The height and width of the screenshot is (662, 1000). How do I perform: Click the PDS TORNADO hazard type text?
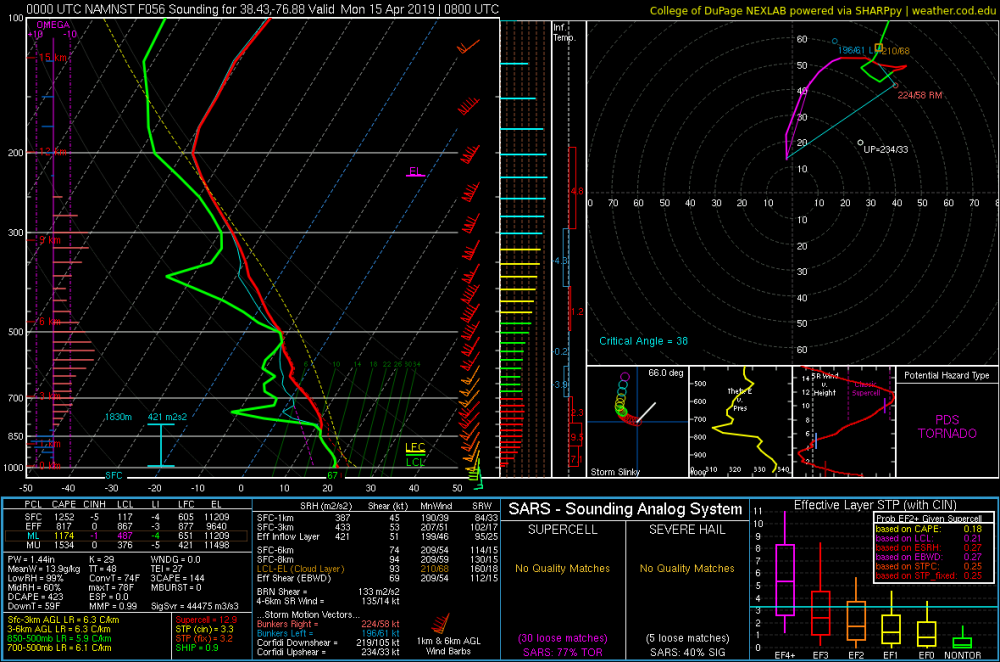pos(947,427)
